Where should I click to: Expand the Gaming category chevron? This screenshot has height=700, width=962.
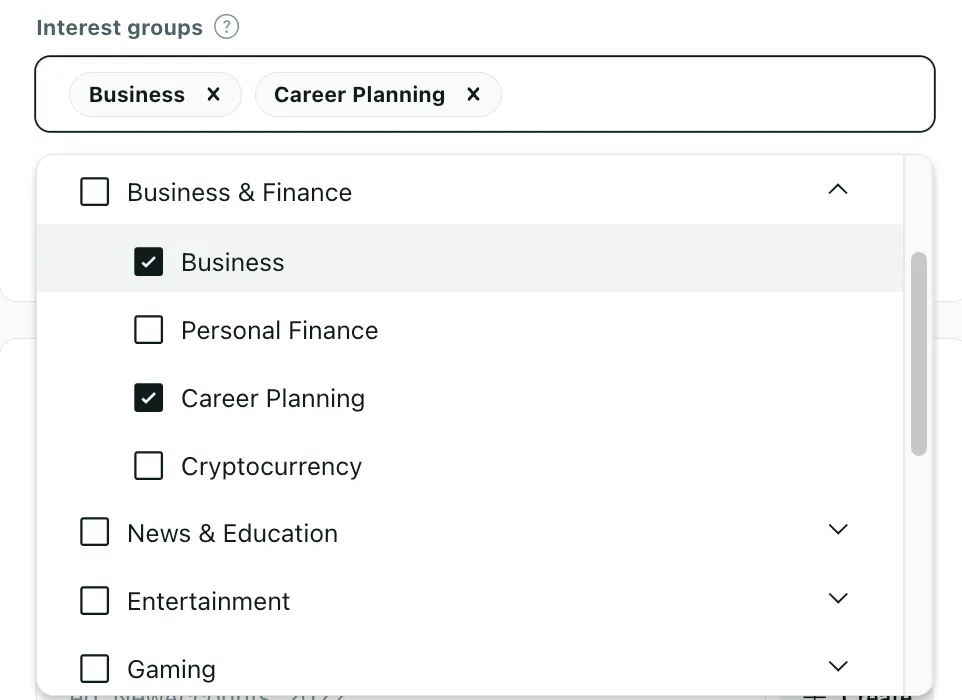pos(837,666)
